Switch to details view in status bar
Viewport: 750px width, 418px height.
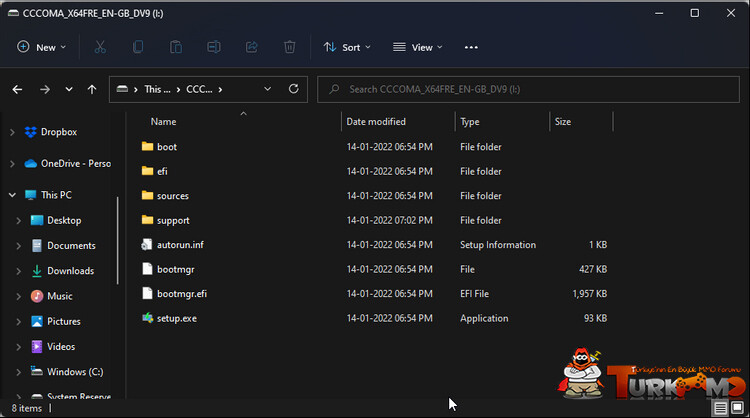coord(720,408)
